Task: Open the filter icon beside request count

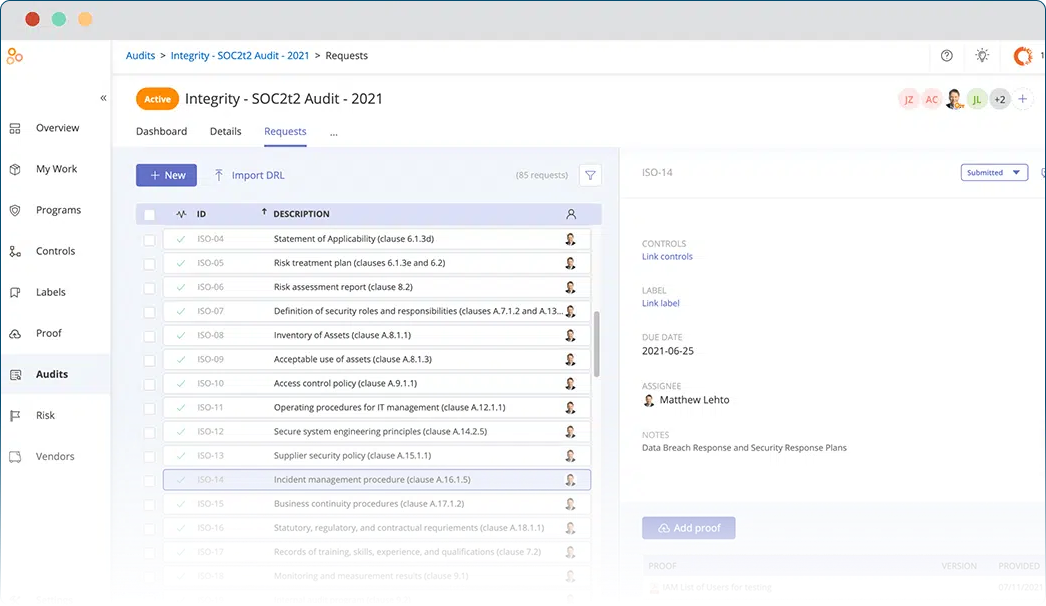Action: [590, 175]
